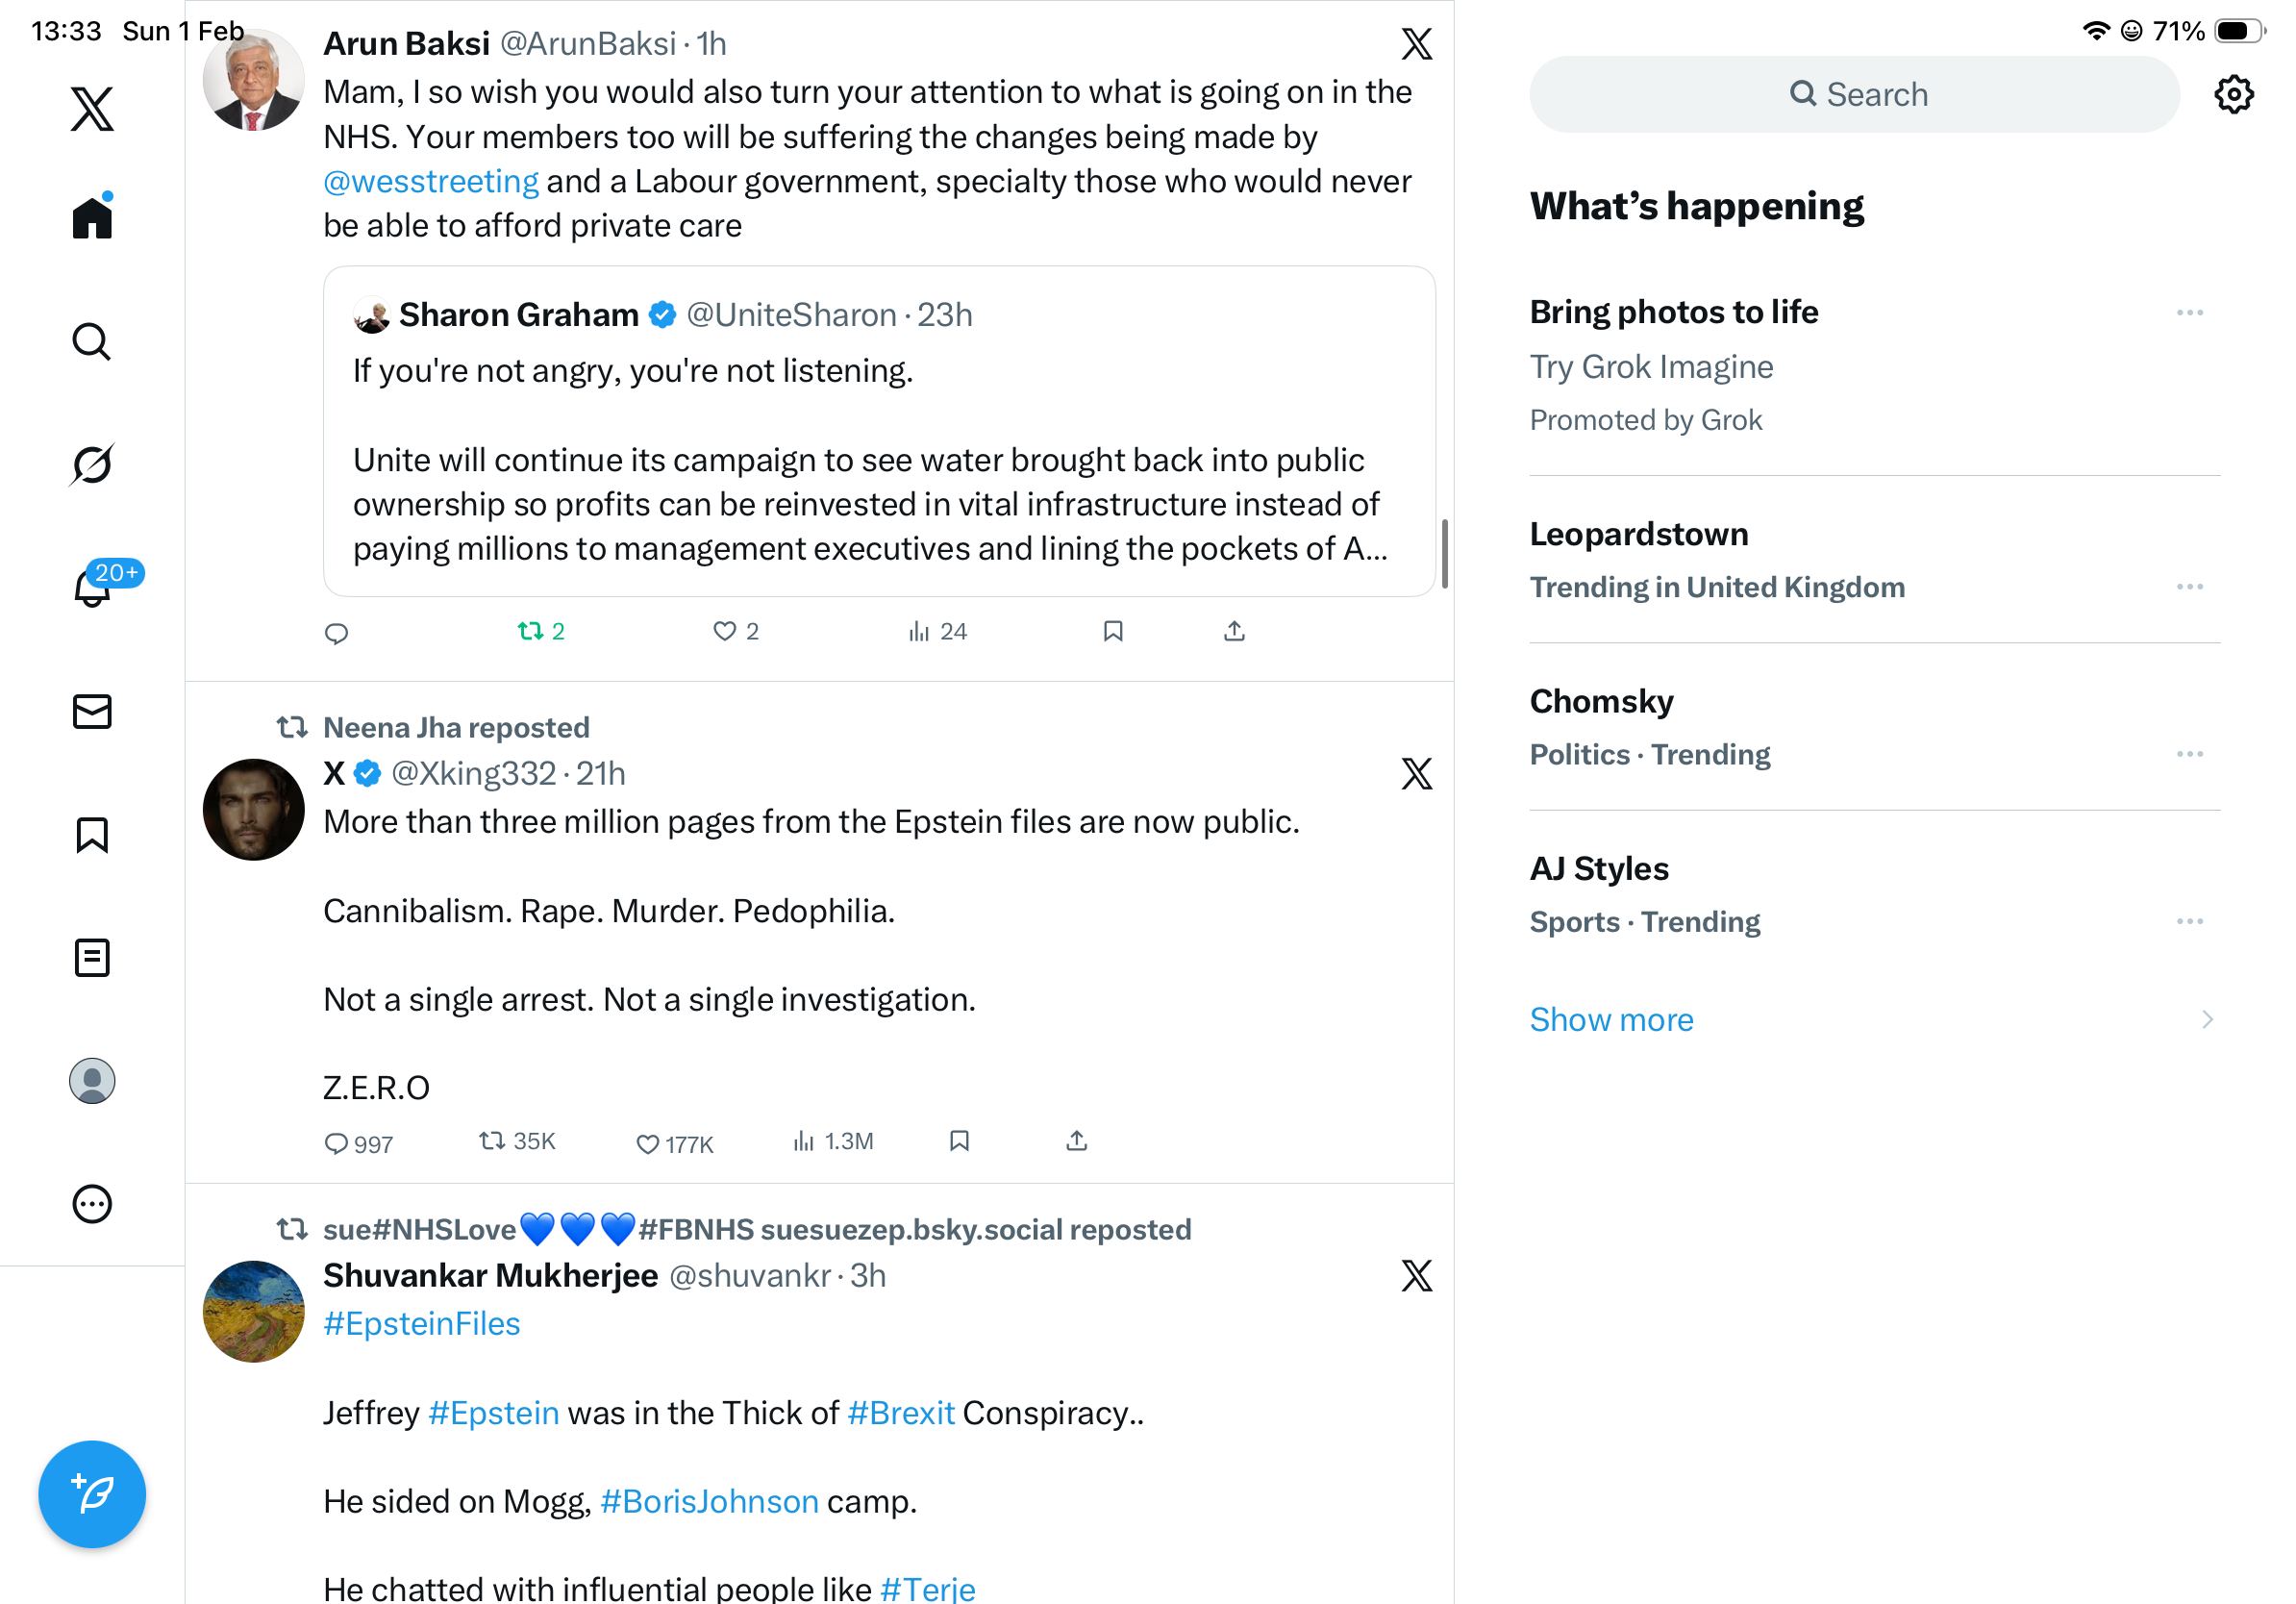Image resolution: width=2296 pixels, height=1604 pixels.
Task: Open Bookmarks in the left sidebar
Action: [92, 835]
